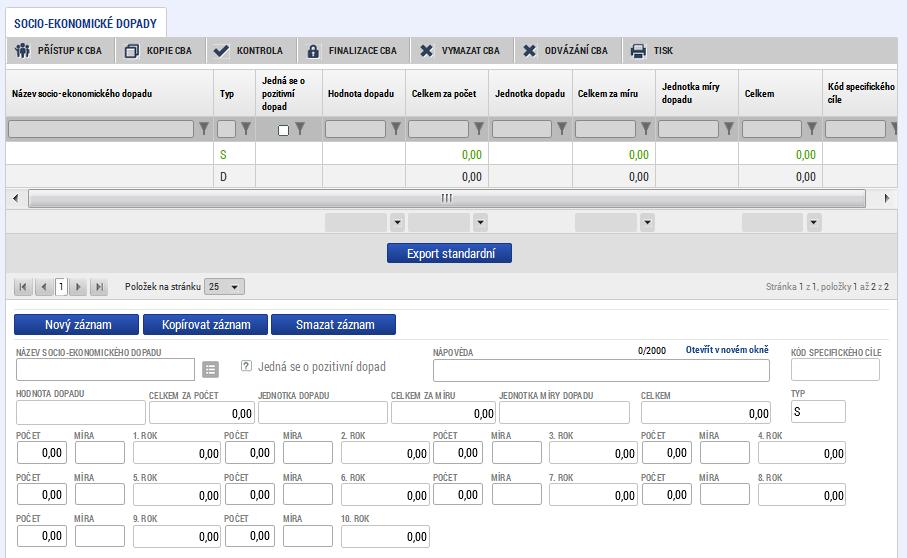The image size is (907, 558).
Task: Go to last page of the grid
Action: click(x=99, y=287)
